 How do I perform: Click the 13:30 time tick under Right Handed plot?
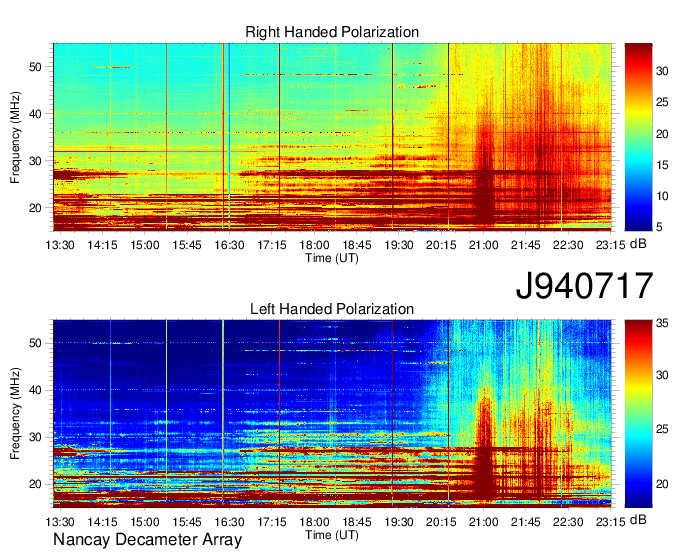pos(60,245)
